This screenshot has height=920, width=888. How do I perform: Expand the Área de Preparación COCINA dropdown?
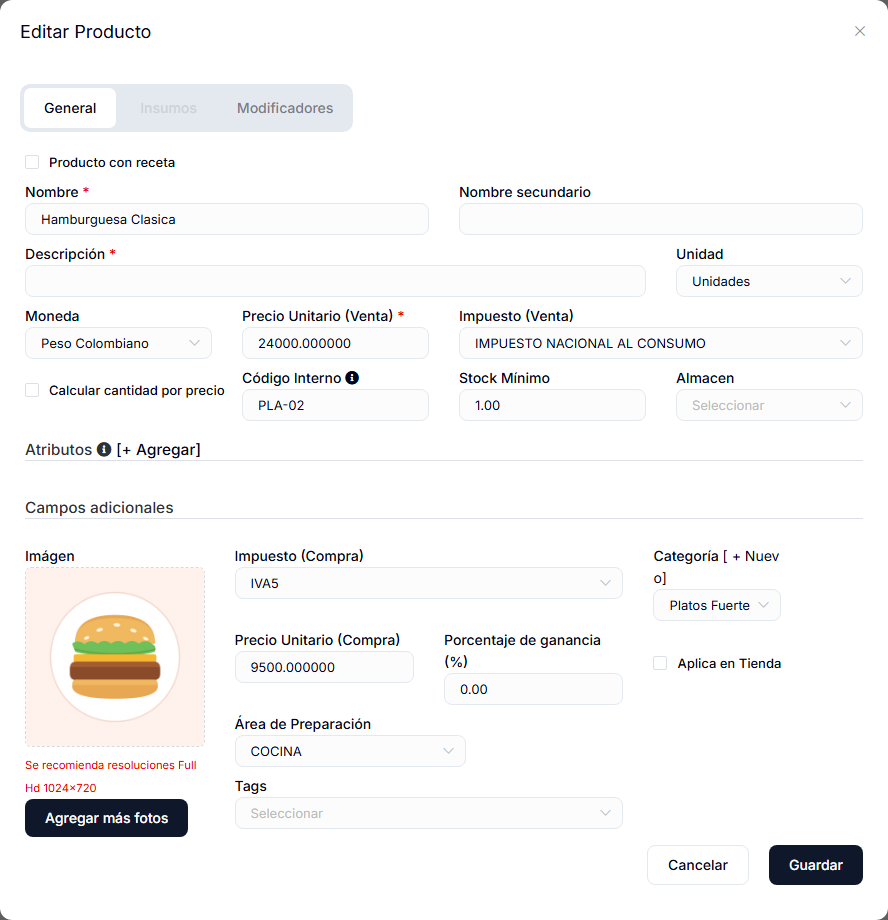point(350,751)
